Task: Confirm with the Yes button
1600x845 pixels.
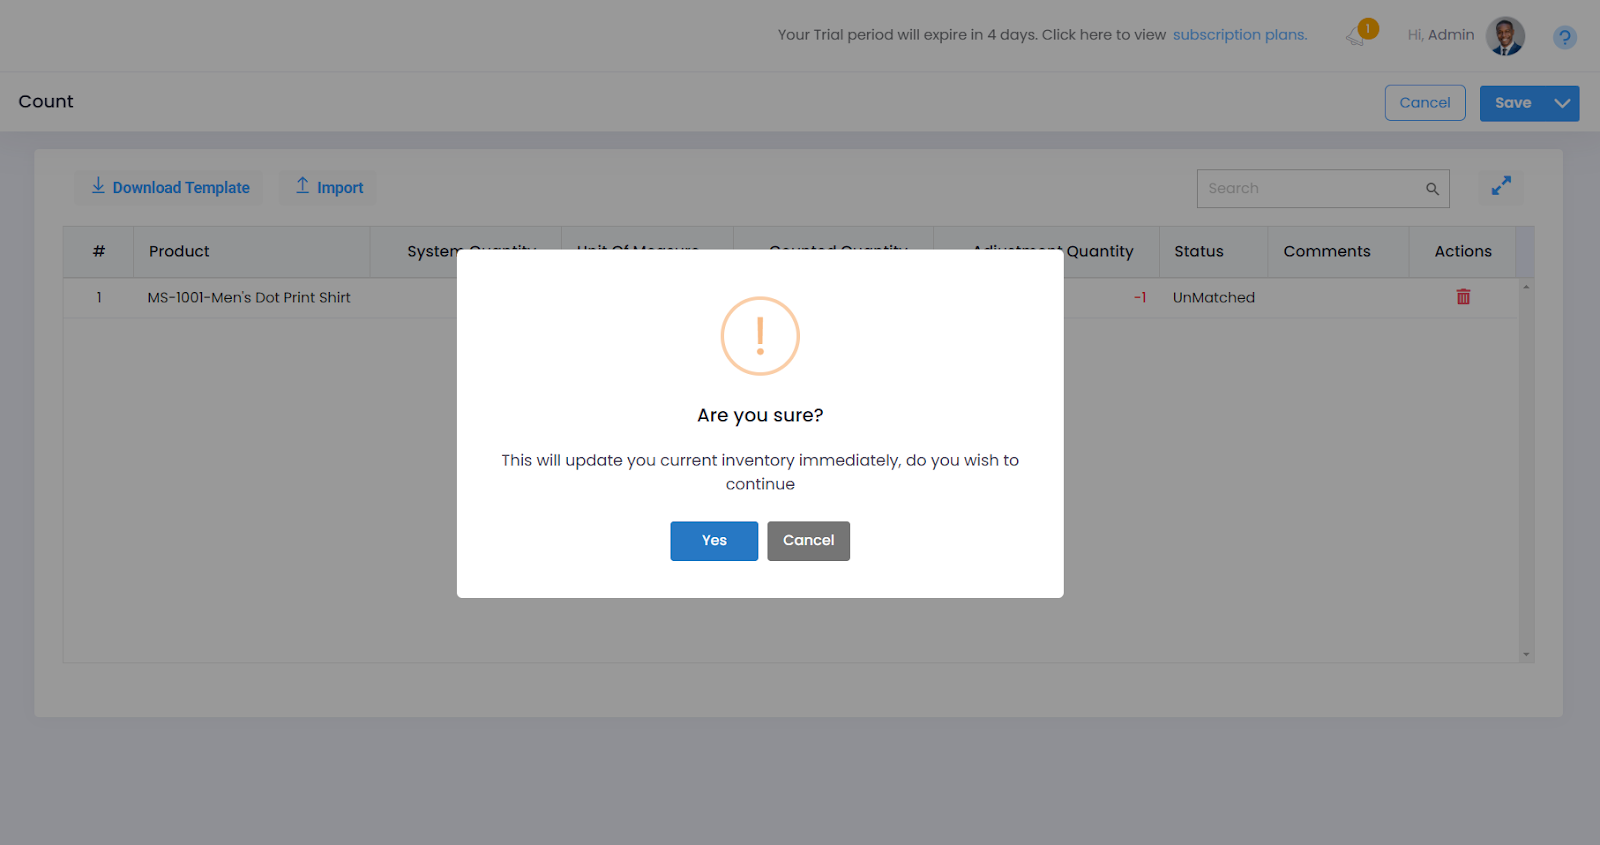Action: pos(714,541)
